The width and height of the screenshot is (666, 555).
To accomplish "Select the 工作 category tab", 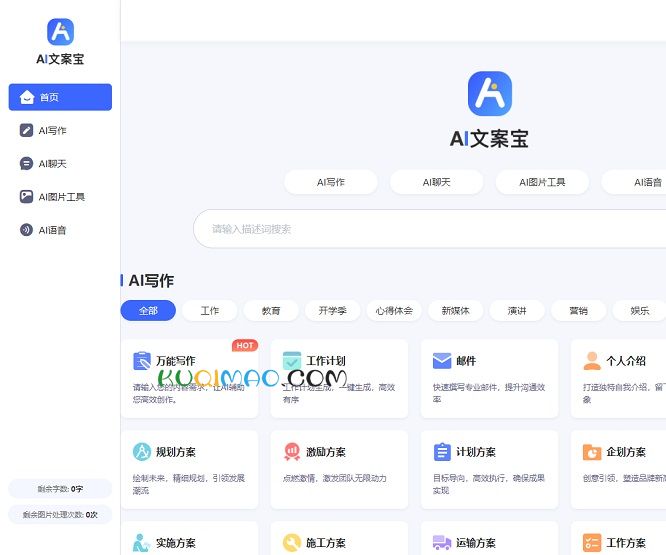I will tap(210, 310).
